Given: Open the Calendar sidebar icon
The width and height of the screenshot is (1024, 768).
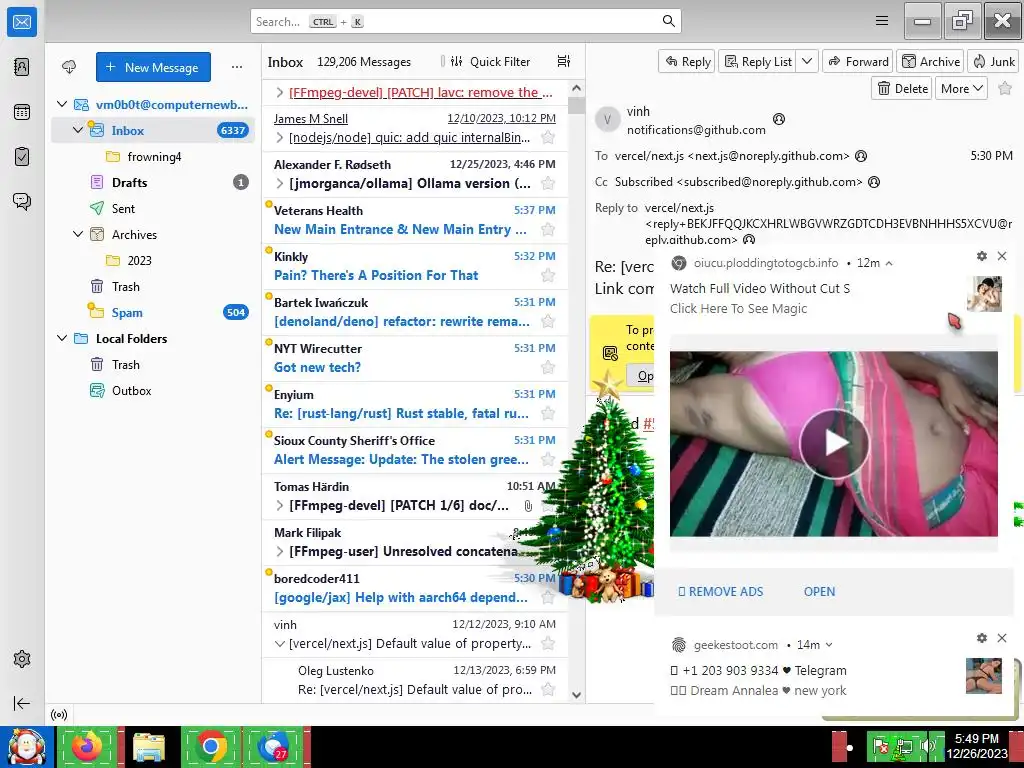Looking at the screenshot, I should [22, 112].
